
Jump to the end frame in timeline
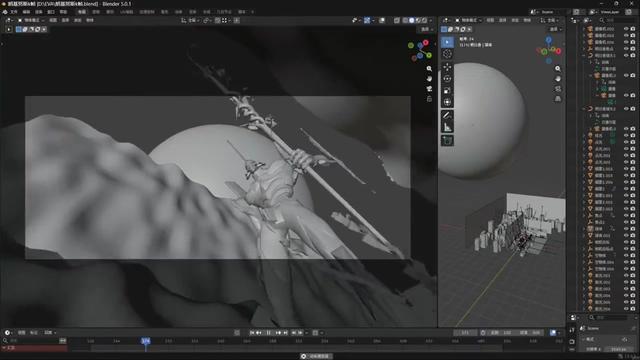click(285, 333)
